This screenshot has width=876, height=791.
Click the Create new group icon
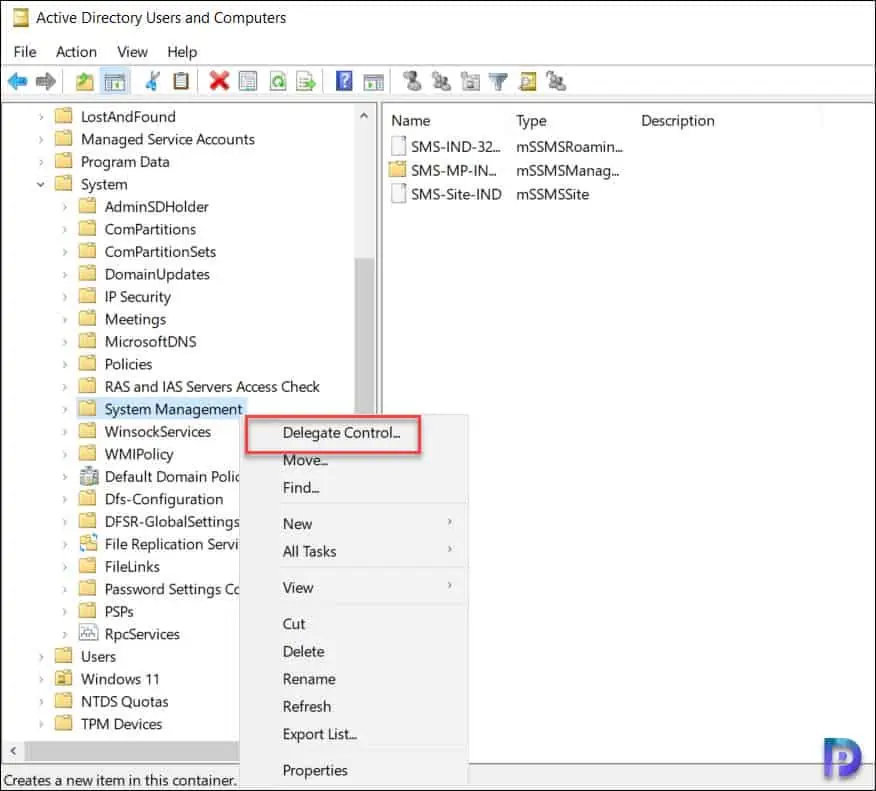(441, 82)
